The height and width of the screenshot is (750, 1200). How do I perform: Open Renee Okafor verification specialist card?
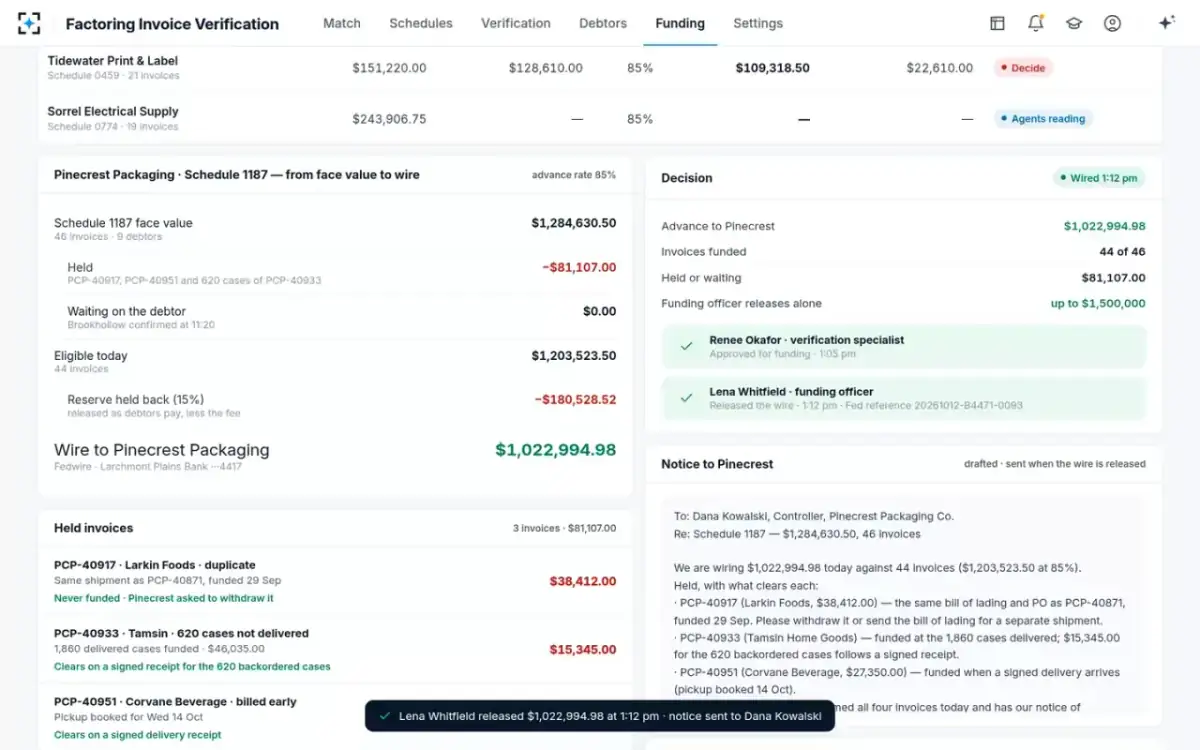coord(904,346)
